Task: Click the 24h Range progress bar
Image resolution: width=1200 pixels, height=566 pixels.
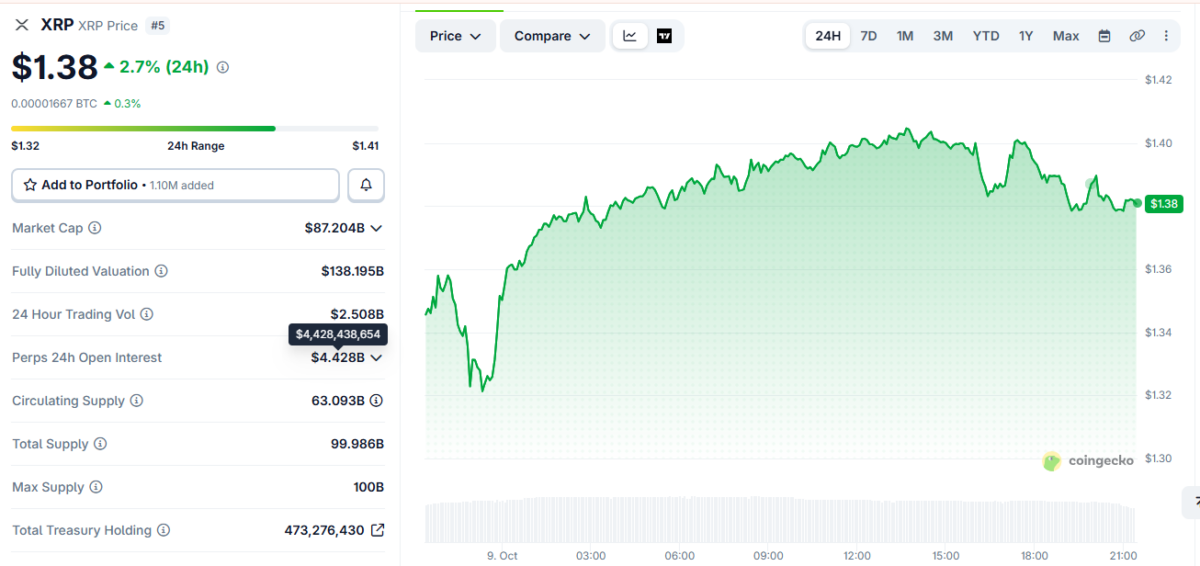Action: coord(195,128)
